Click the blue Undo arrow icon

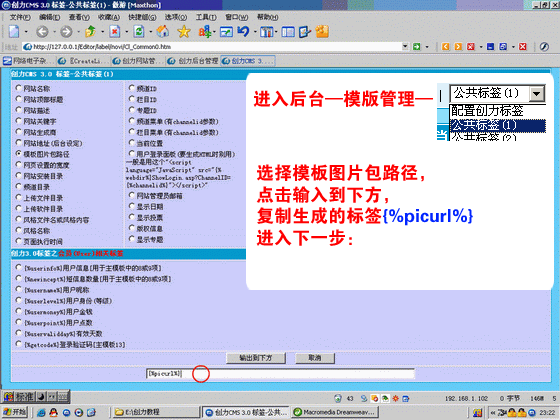click(x=244, y=32)
